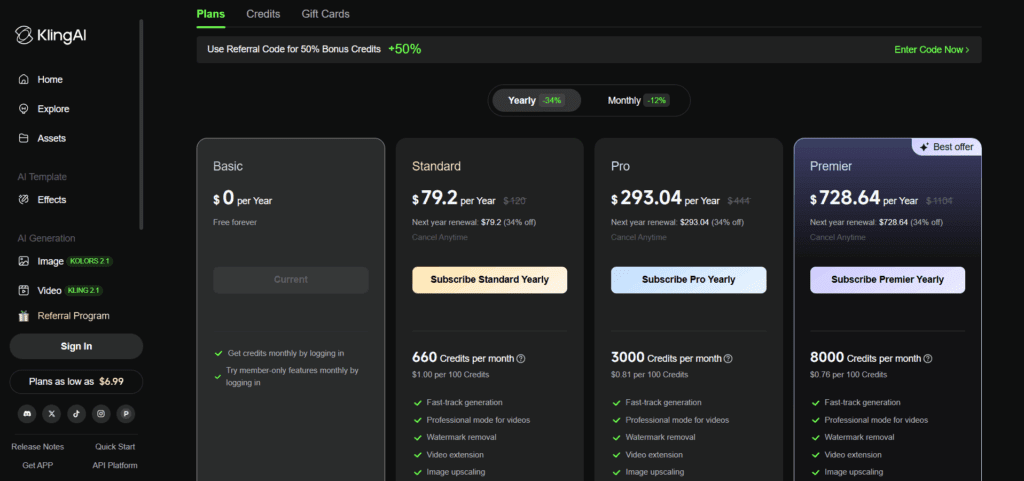The image size is (1024, 481).
Task: Click the KlingAI logo
Action: tap(51, 35)
